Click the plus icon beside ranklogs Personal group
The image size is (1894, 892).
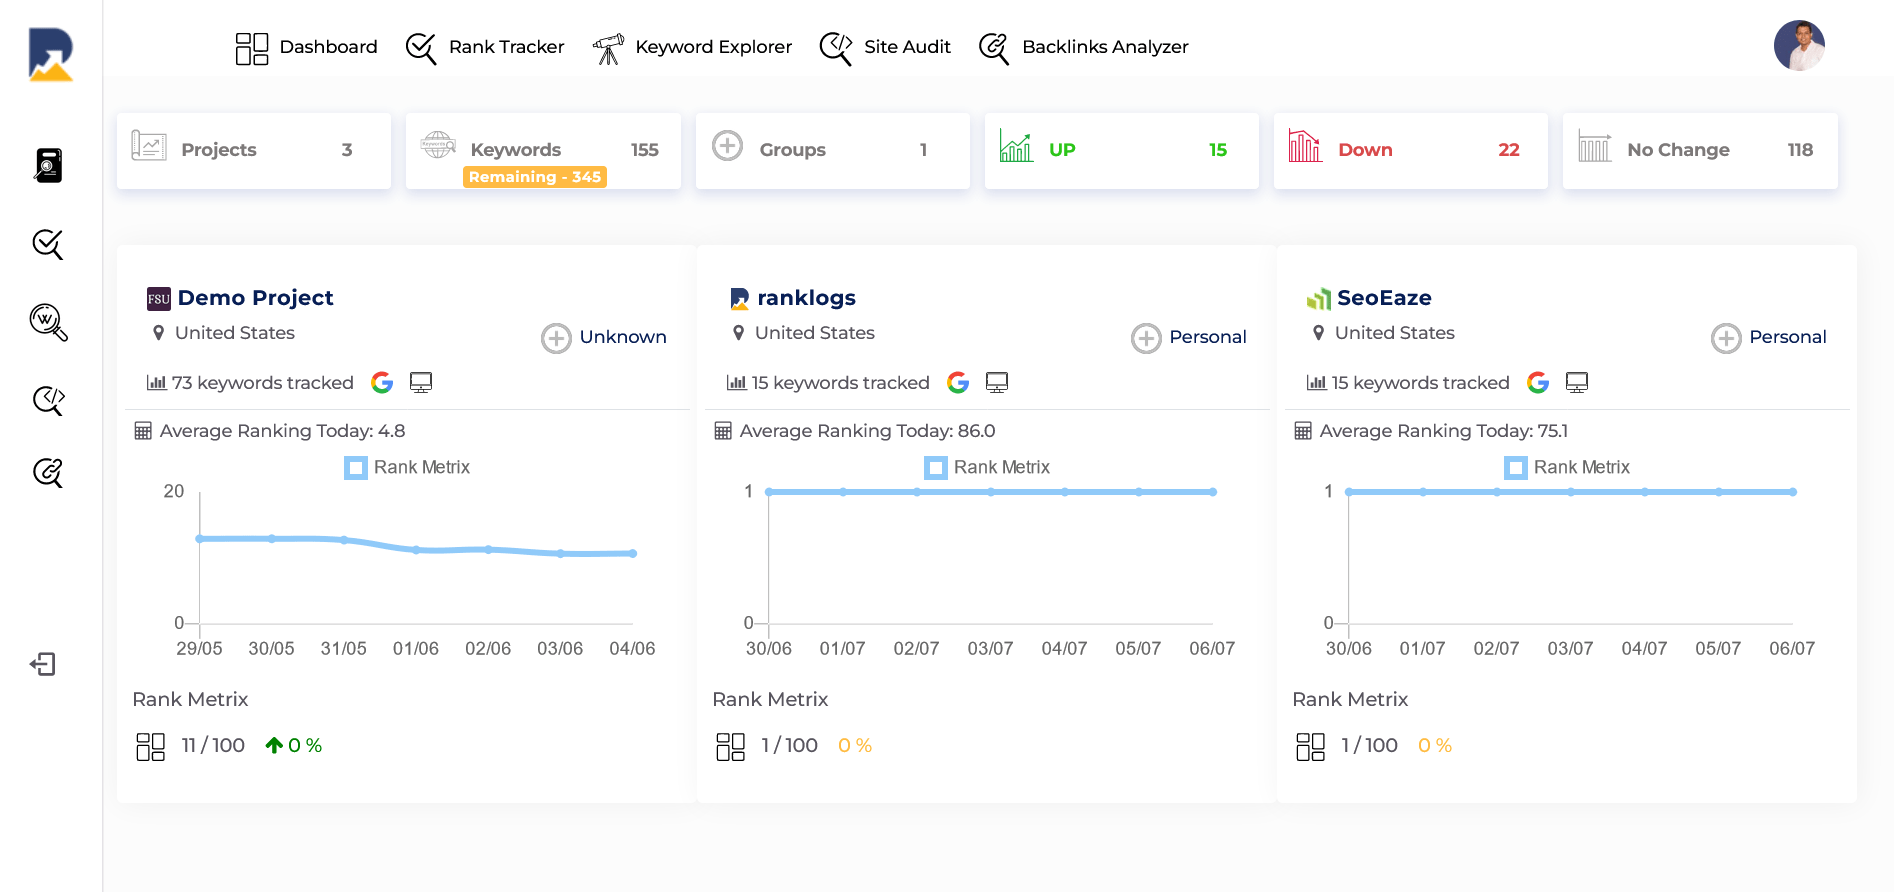(x=1146, y=338)
